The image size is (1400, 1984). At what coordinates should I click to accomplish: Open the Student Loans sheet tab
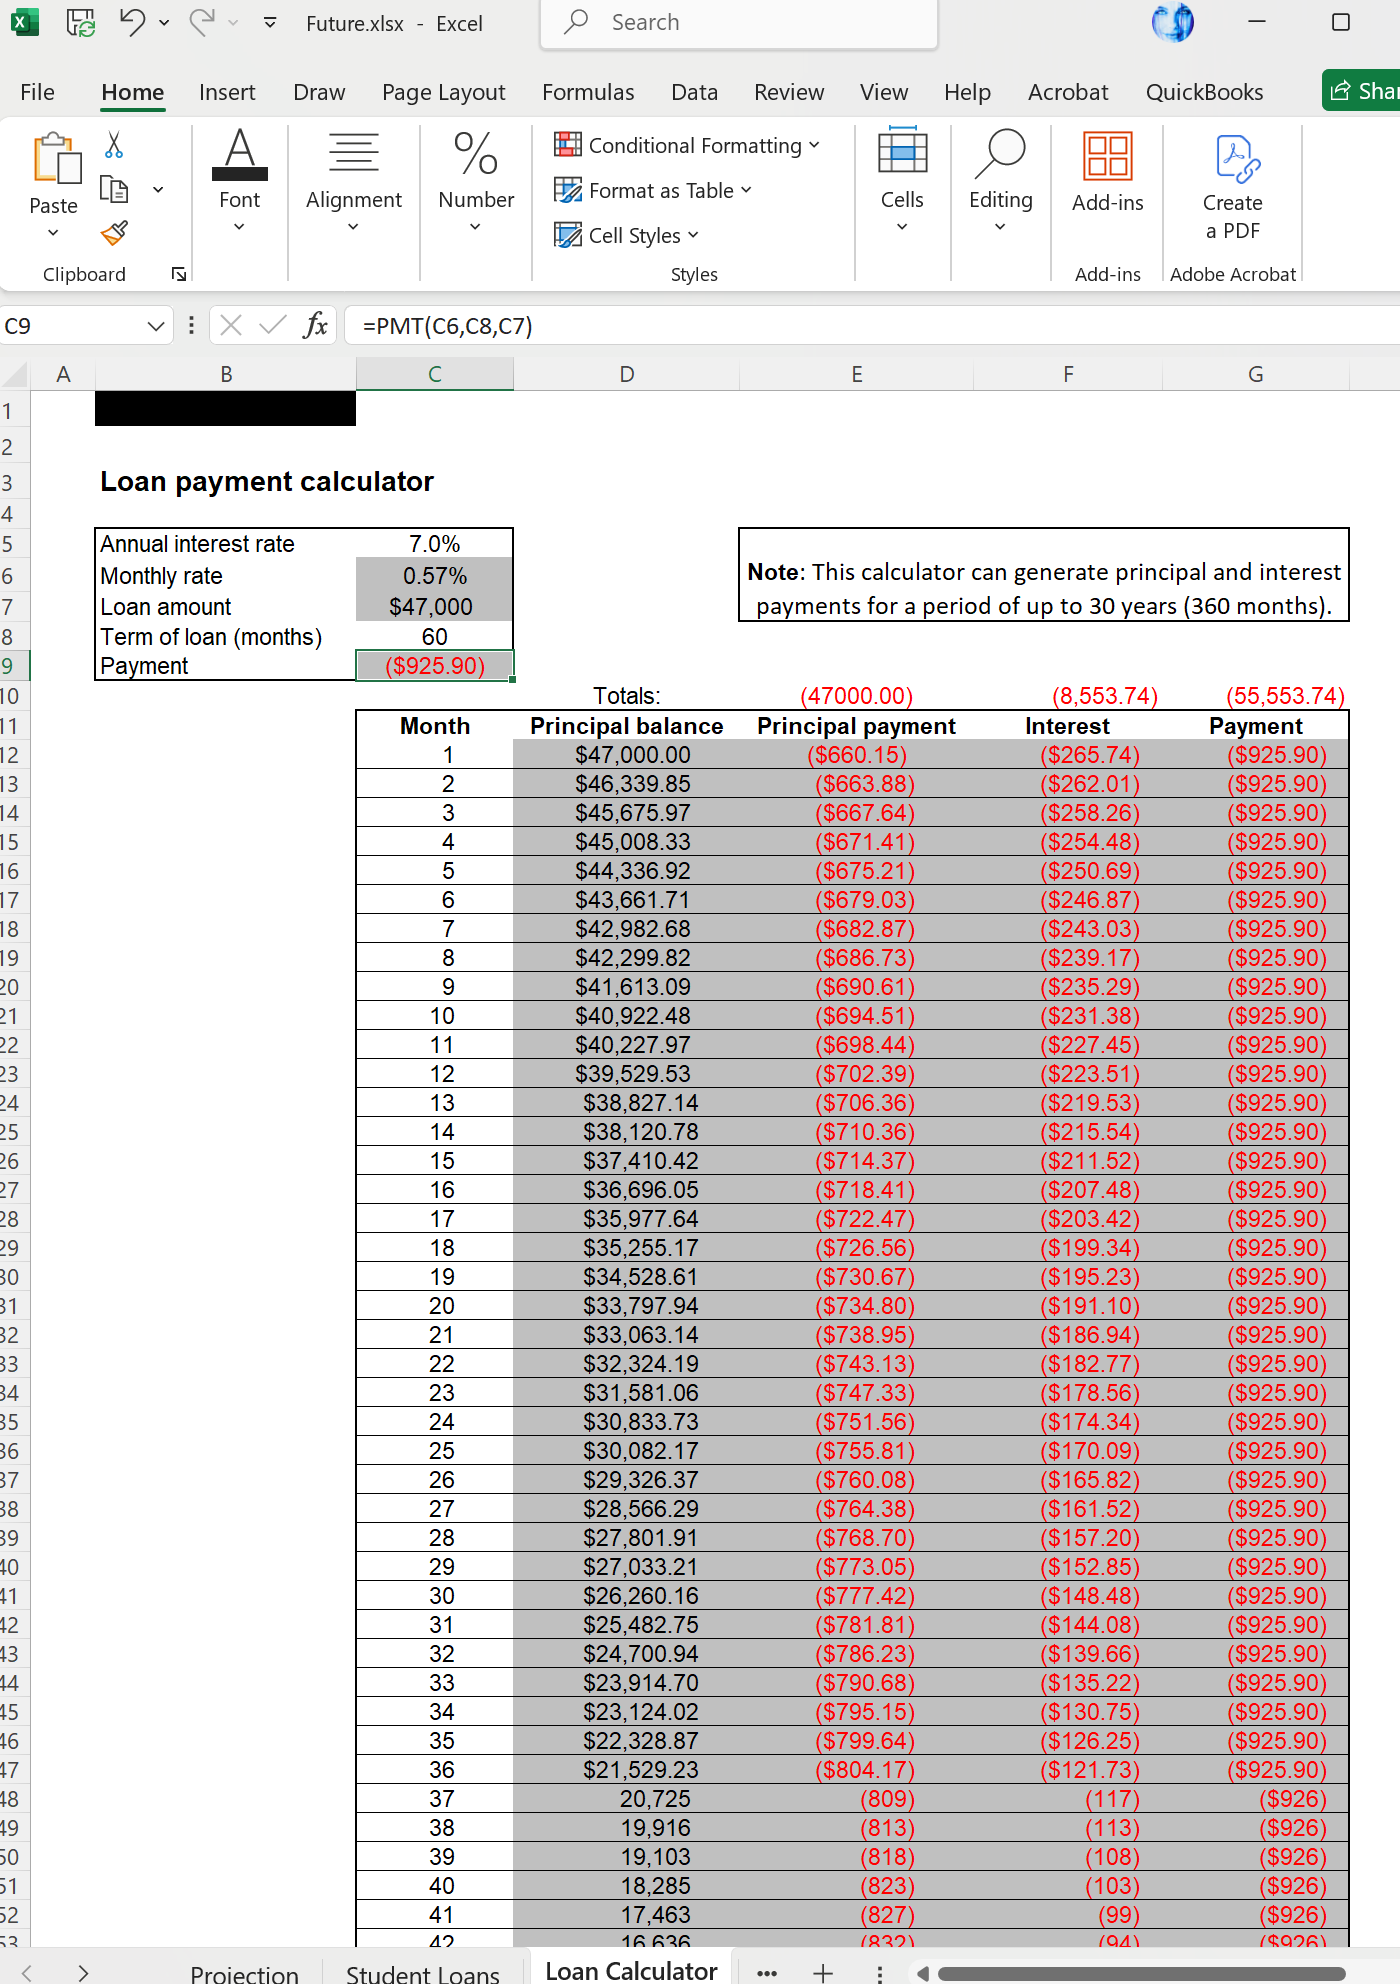(423, 1973)
